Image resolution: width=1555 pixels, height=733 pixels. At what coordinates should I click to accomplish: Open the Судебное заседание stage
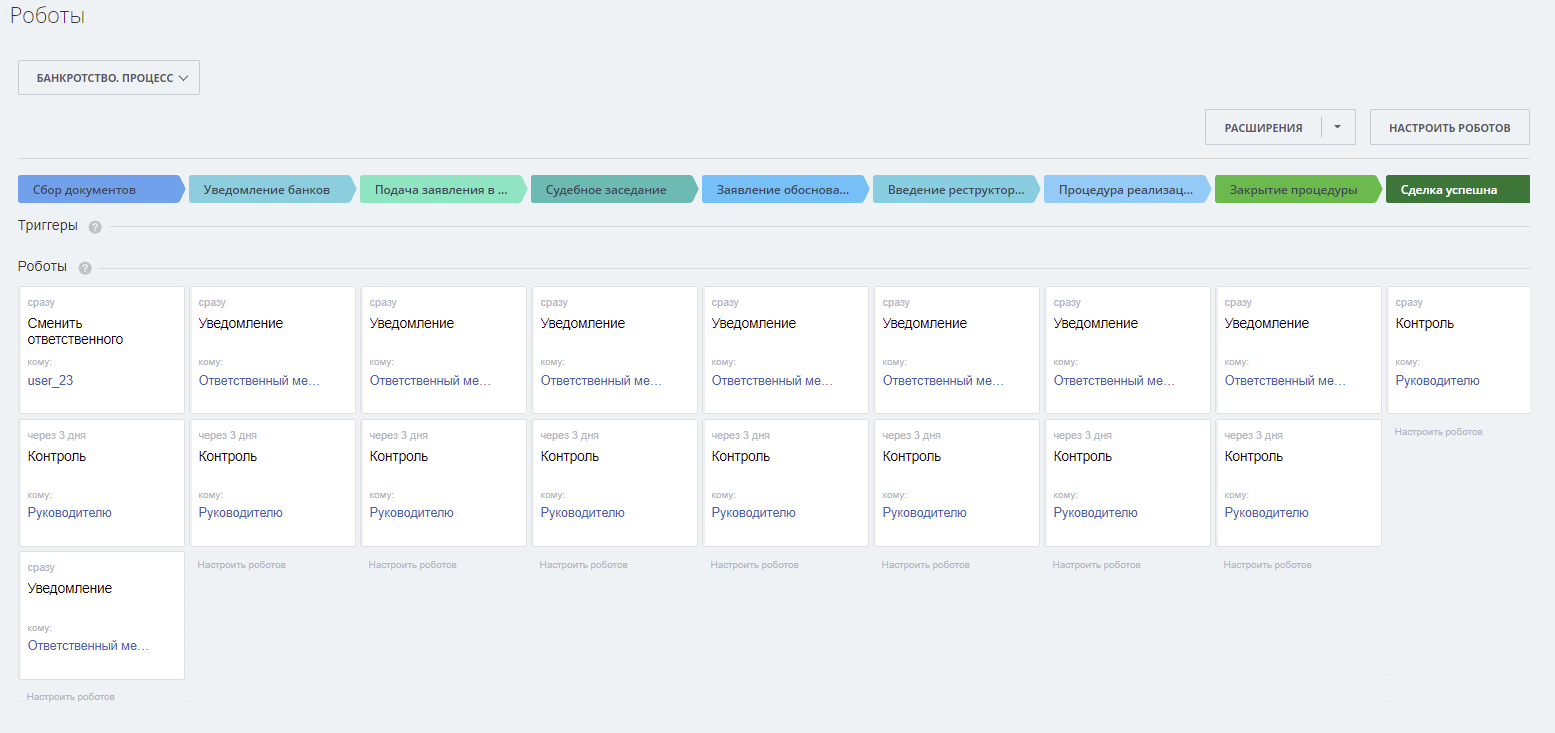click(x=609, y=189)
